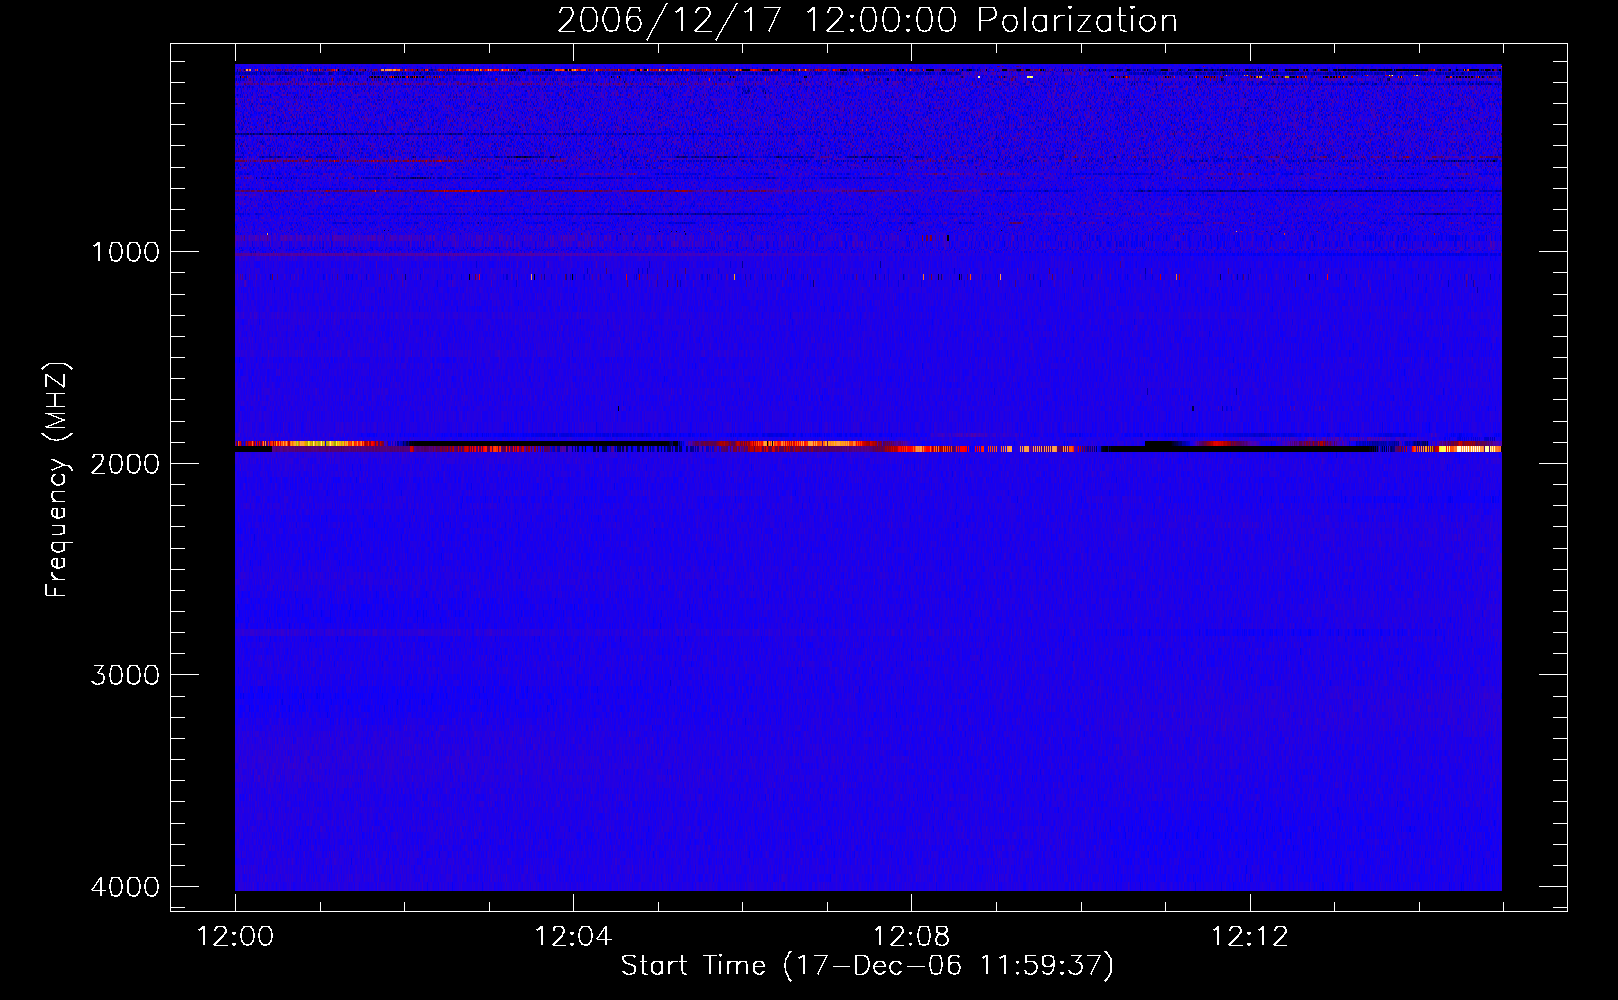Image resolution: width=1618 pixels, height=1000 pixels.
Task: Click the 2000 frequency tick label
Action: [125, 463]
